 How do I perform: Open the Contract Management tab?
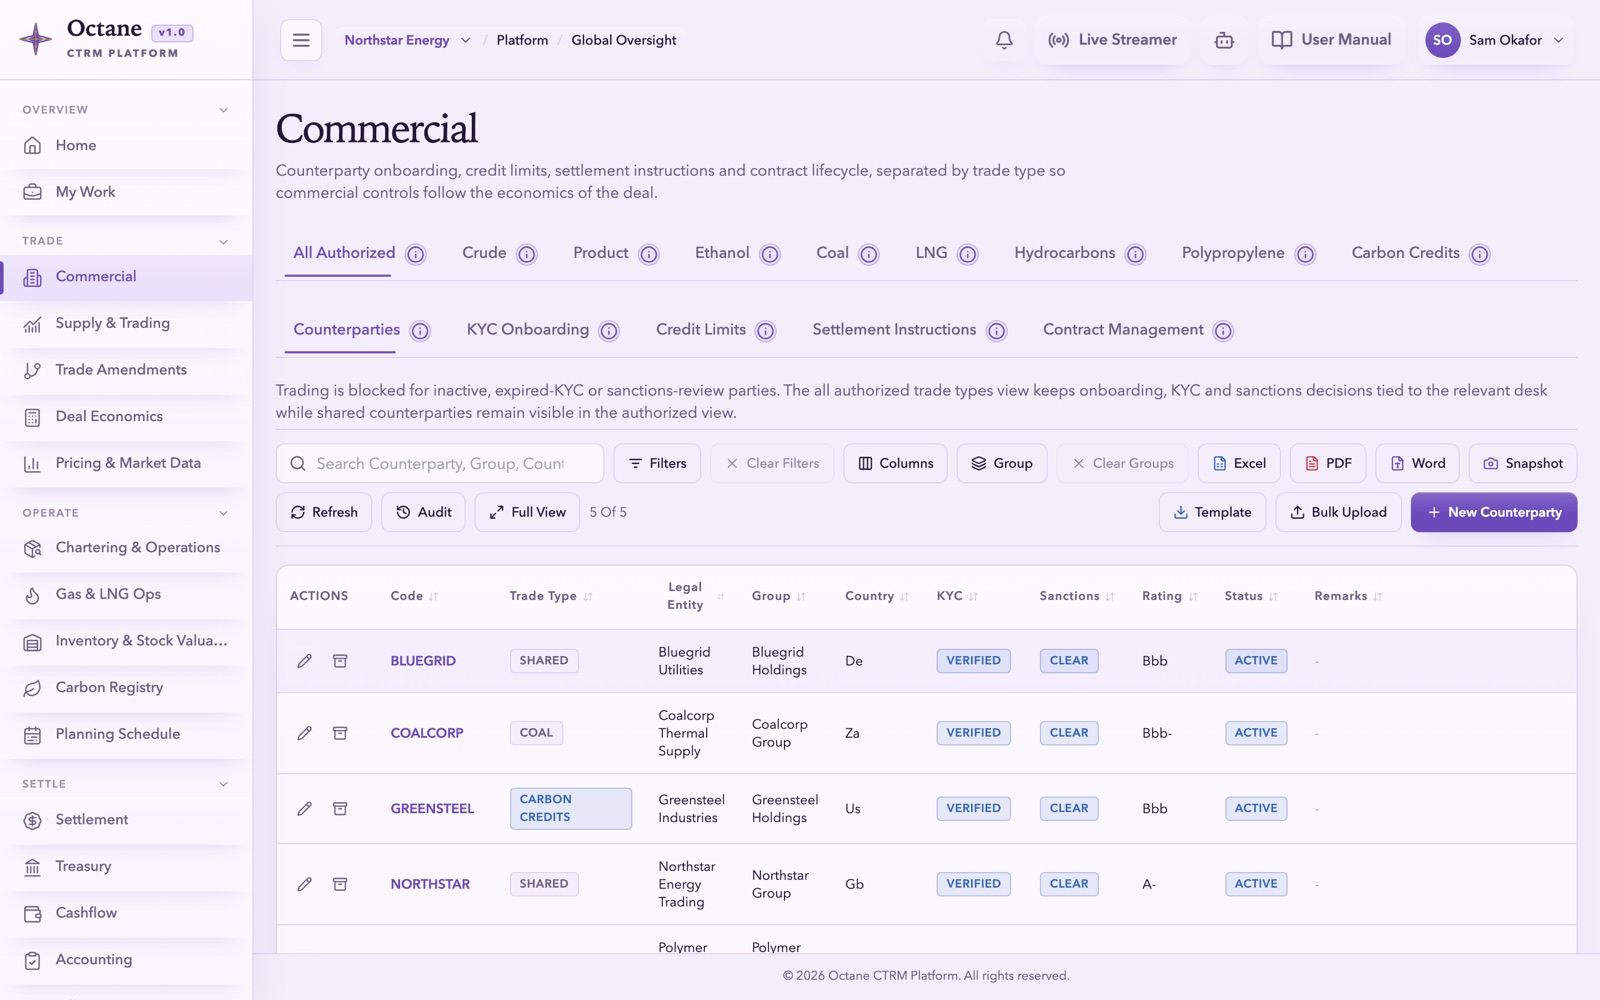[x=1123, y=330]
